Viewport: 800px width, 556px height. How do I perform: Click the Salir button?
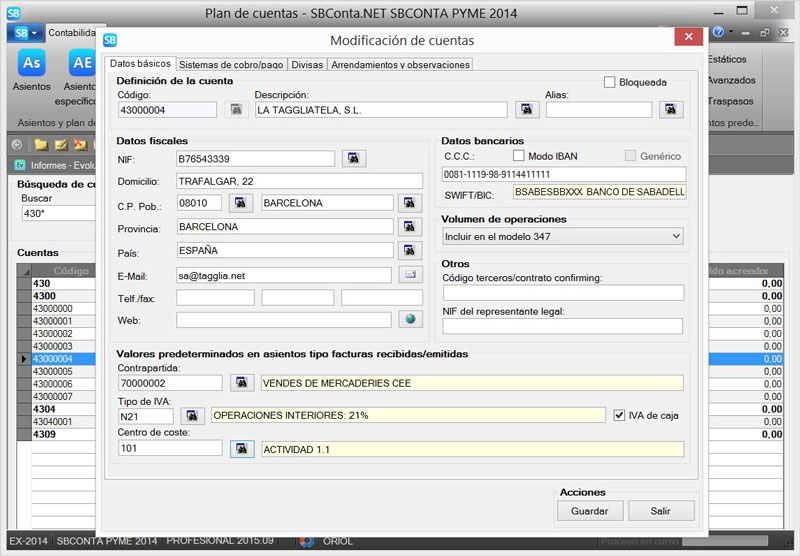(x=660, y=511)
